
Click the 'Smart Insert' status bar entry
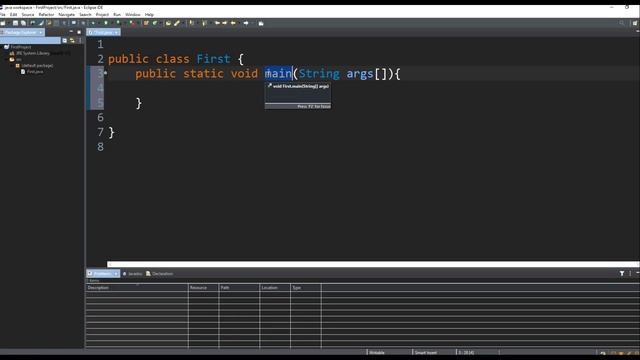coord(425,353)
